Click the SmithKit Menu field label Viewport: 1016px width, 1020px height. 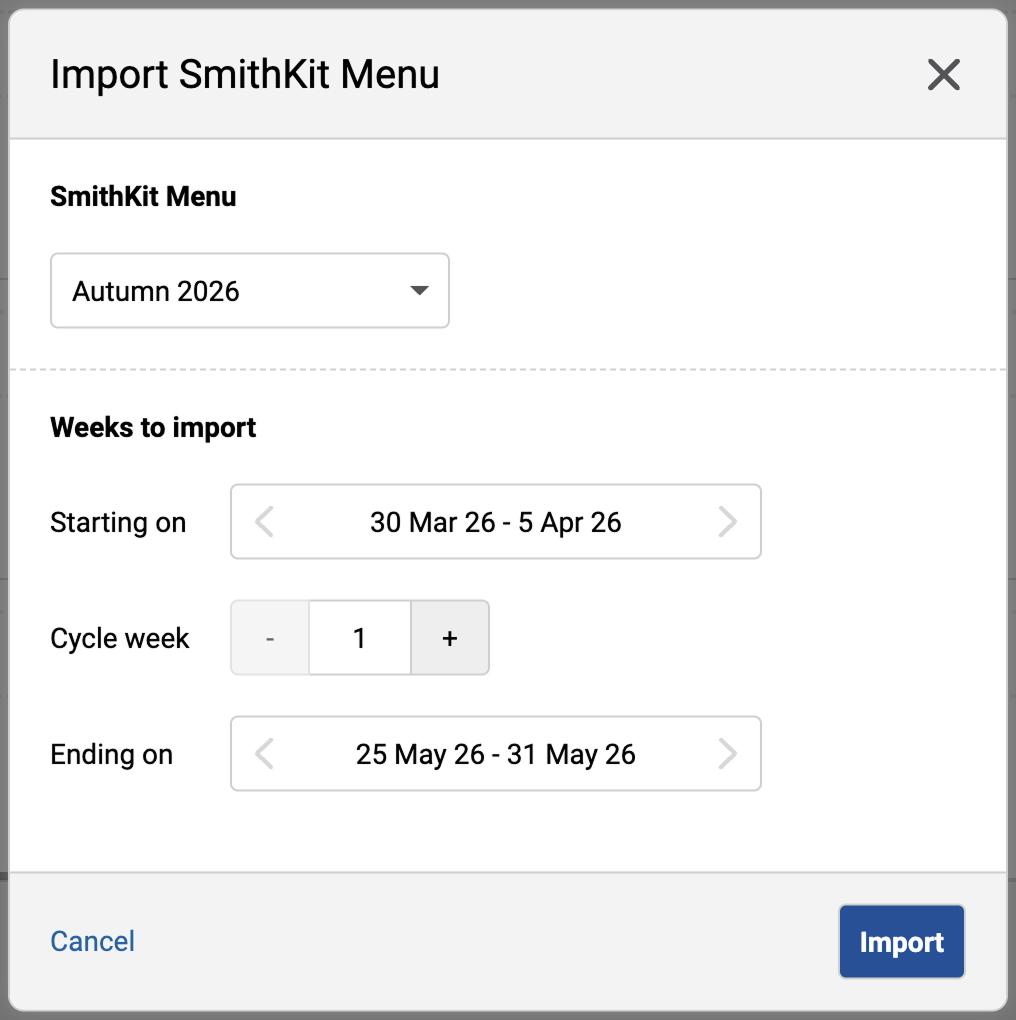(143, 196)
